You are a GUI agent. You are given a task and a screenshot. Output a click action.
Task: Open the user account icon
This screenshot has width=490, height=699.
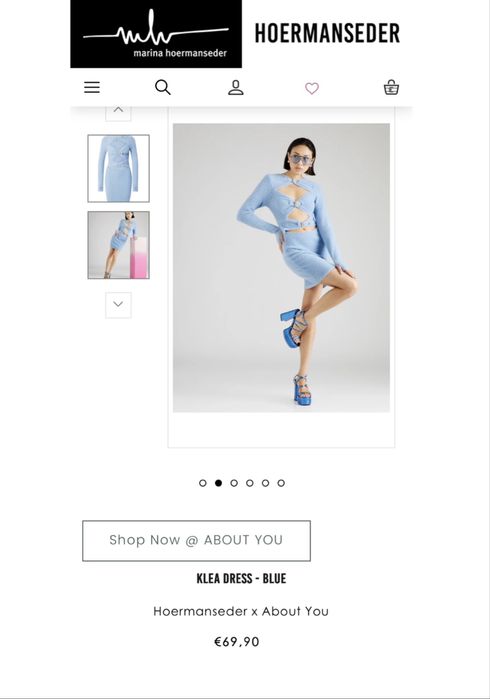coord(236,87)
